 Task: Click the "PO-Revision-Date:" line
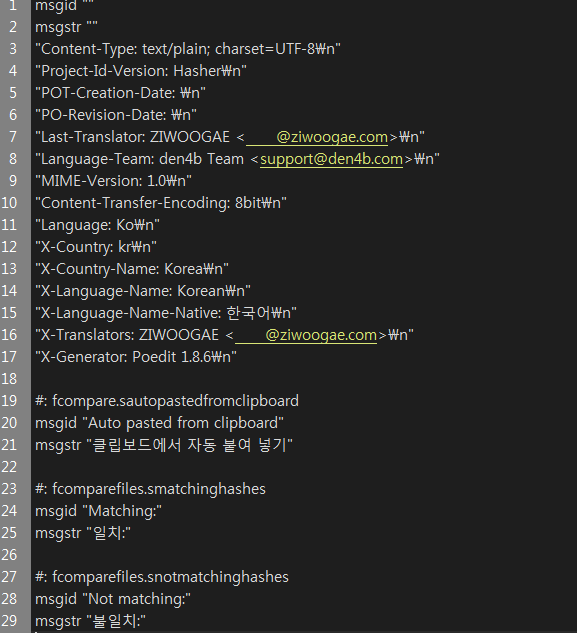tap(116, 115)
